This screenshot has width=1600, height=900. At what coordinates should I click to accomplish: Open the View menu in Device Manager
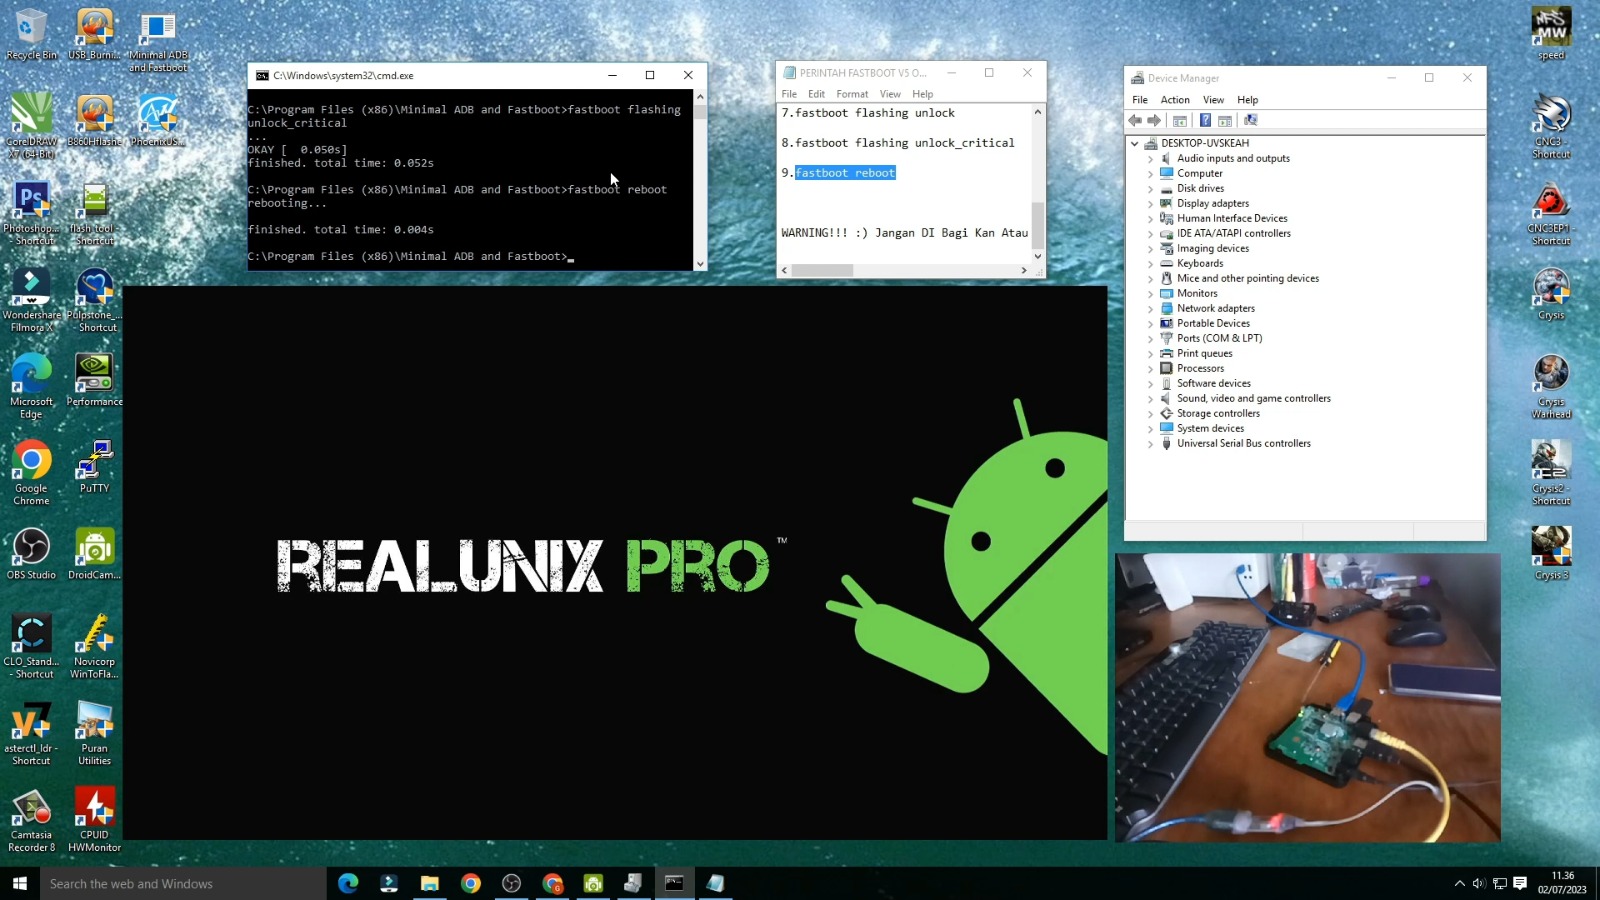click(1213, 100)
